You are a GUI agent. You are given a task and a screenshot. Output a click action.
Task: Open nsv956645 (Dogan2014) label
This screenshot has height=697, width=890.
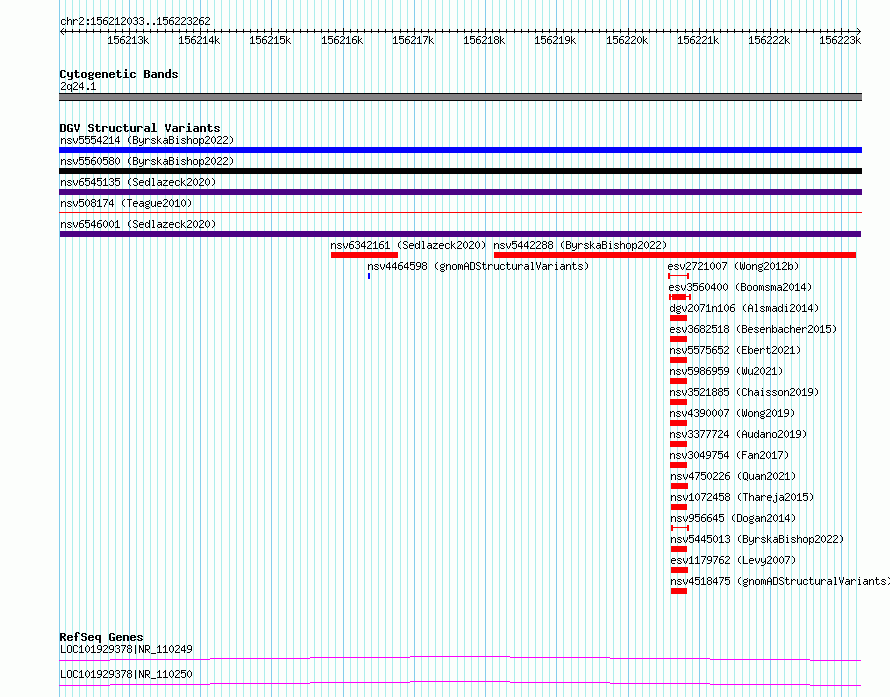pyautogui.click(x=733, y=518)
